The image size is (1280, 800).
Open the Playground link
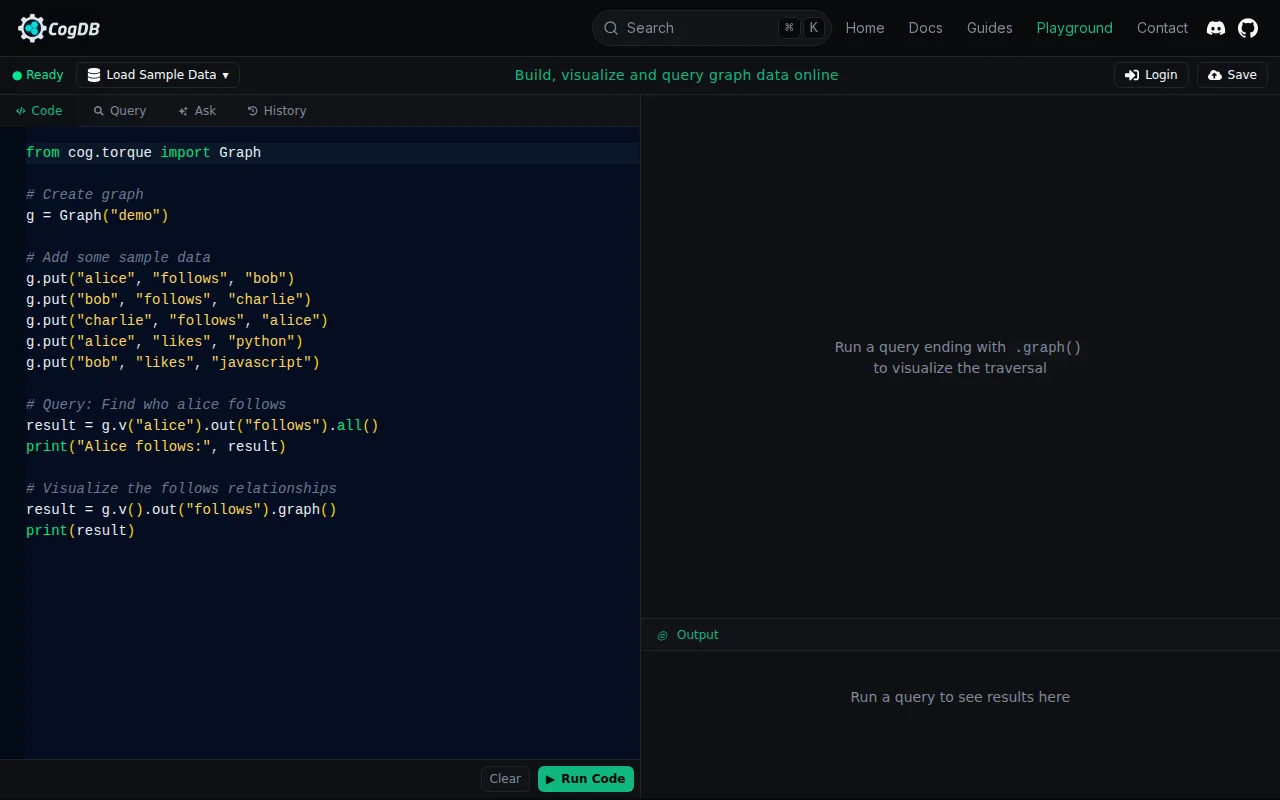[x=1074, y=28]
